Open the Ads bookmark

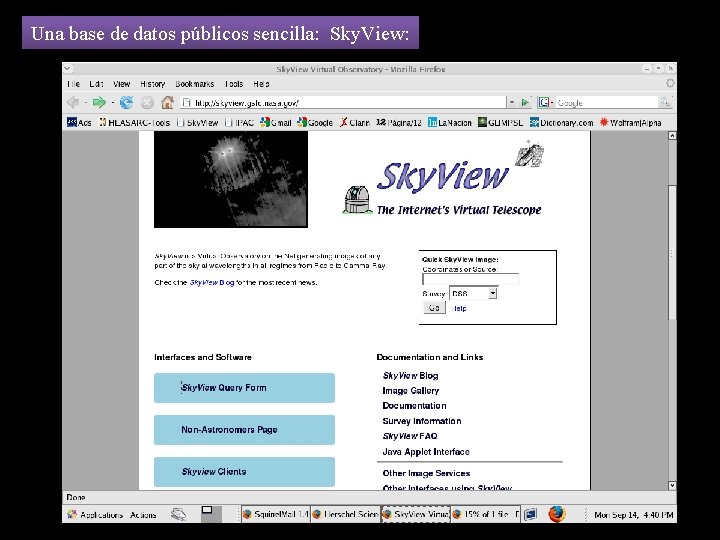pos(79,123)
